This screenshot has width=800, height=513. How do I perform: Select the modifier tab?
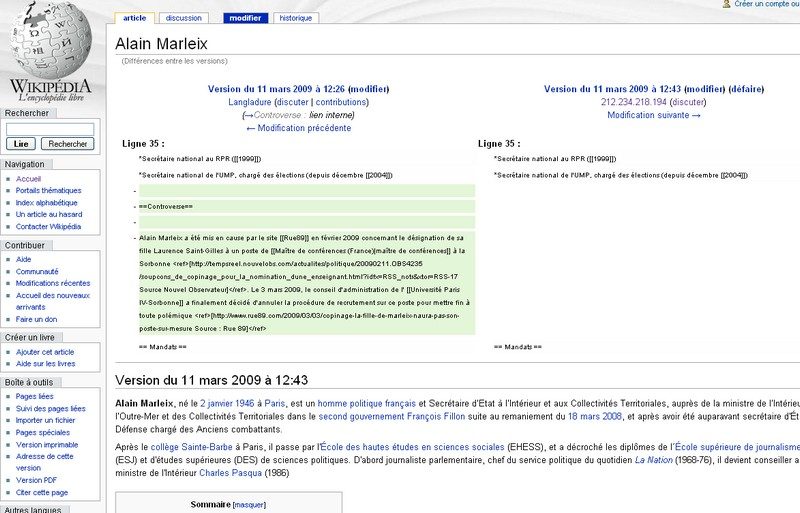coord(245,18)
